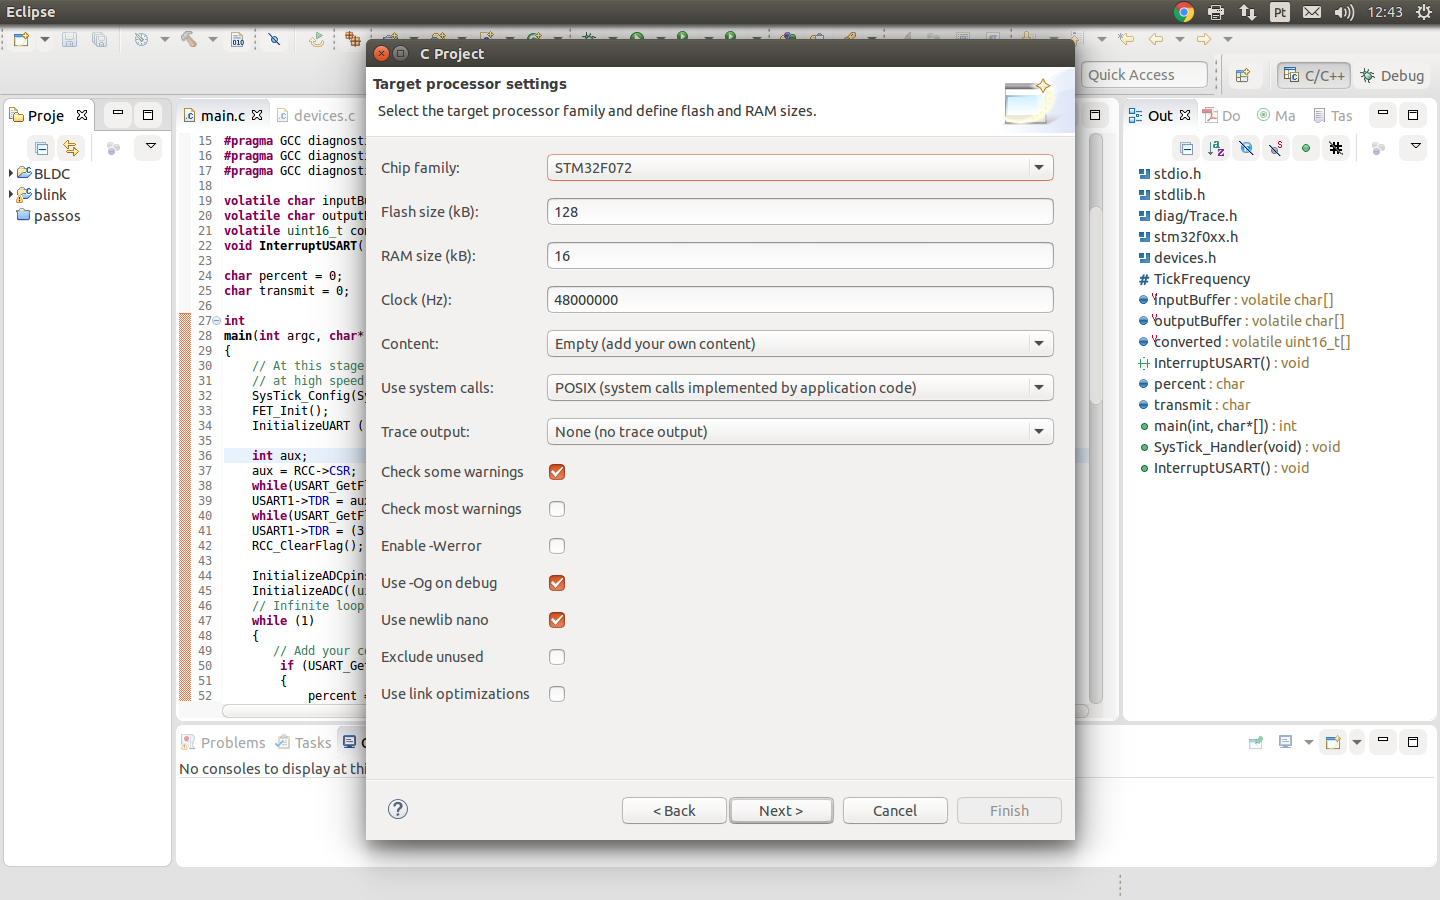Screen dimensions: 1440x900
Task: Switch to the main.c editor tab
Action: coord(223,115)
